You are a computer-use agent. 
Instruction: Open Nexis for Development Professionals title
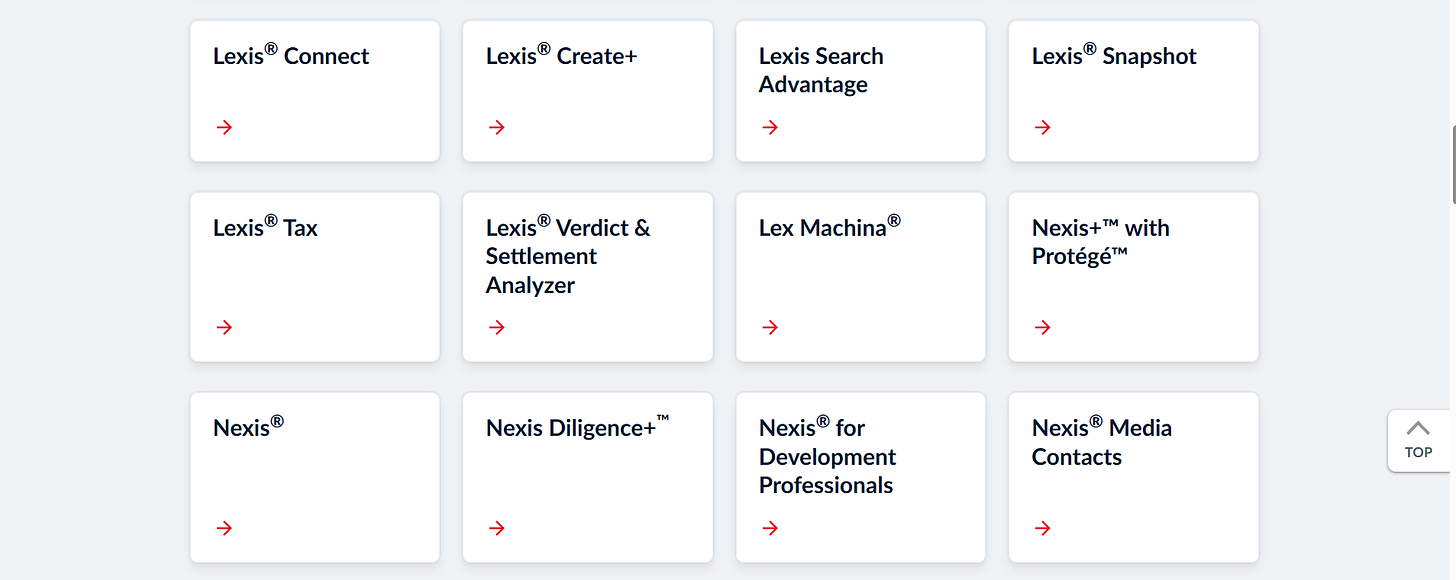coord(827,456)
